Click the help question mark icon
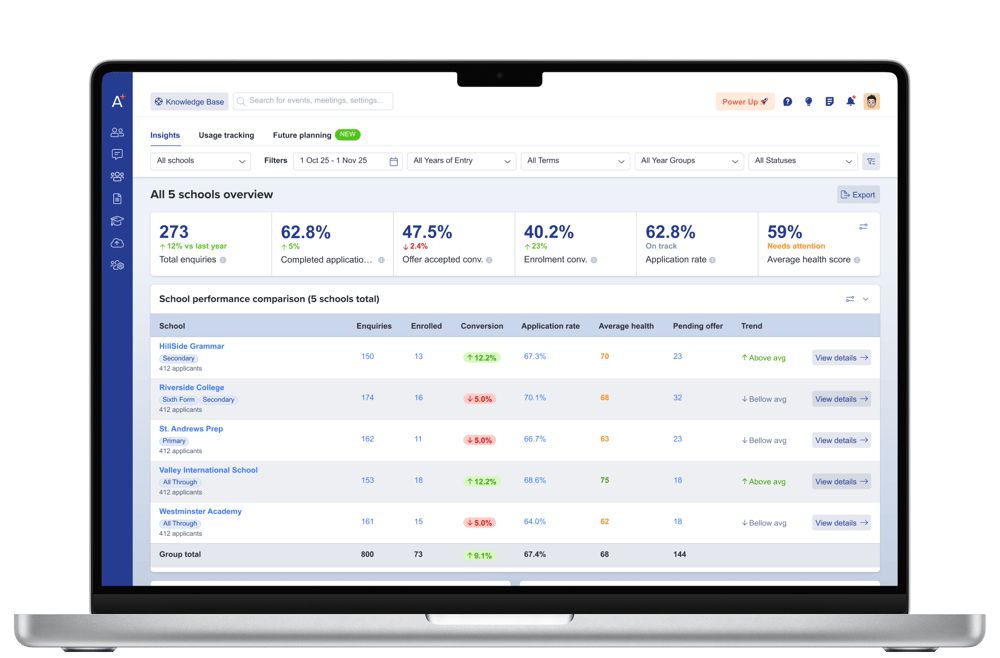 point(788,102)
